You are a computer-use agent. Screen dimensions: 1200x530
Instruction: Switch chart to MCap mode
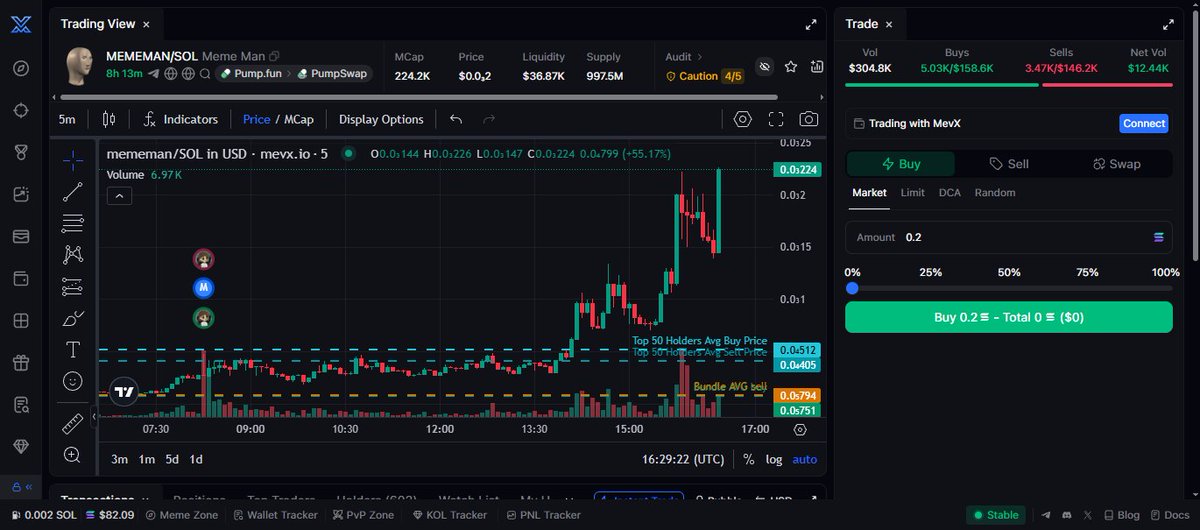pyautogui.click(x=299, y=119)
